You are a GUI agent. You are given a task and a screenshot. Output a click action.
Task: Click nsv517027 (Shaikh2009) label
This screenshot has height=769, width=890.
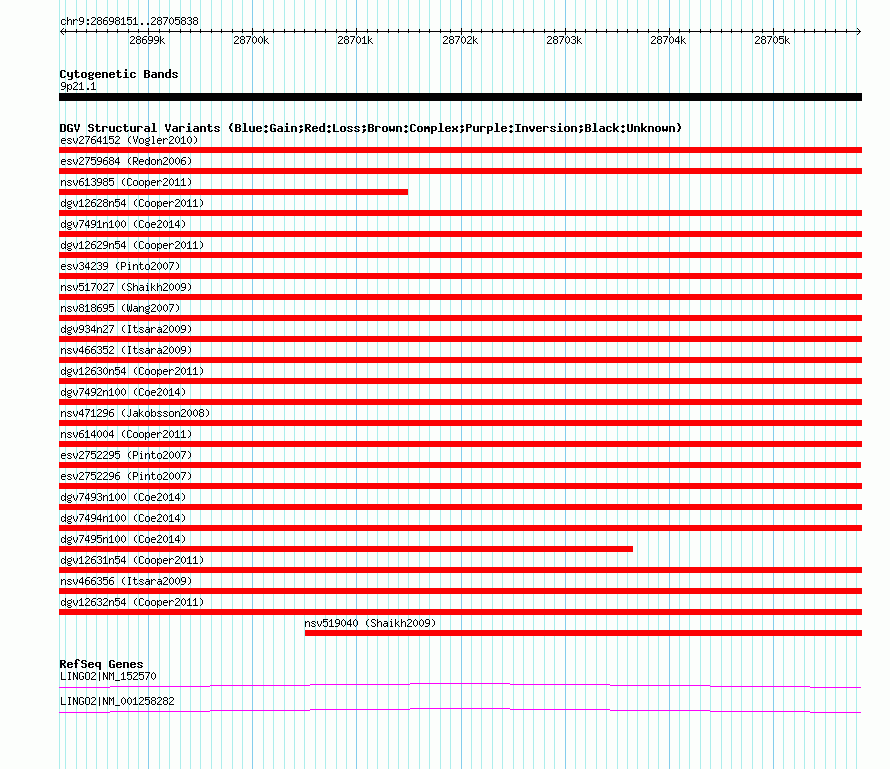[x=126, y=287]
